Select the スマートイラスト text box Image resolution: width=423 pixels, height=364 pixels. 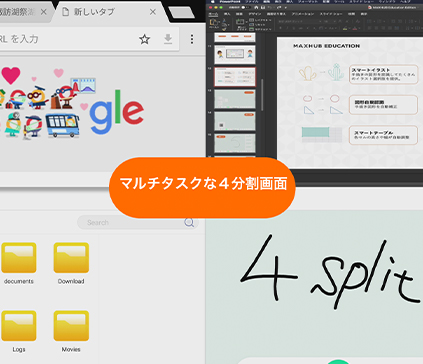pos(383,74)
